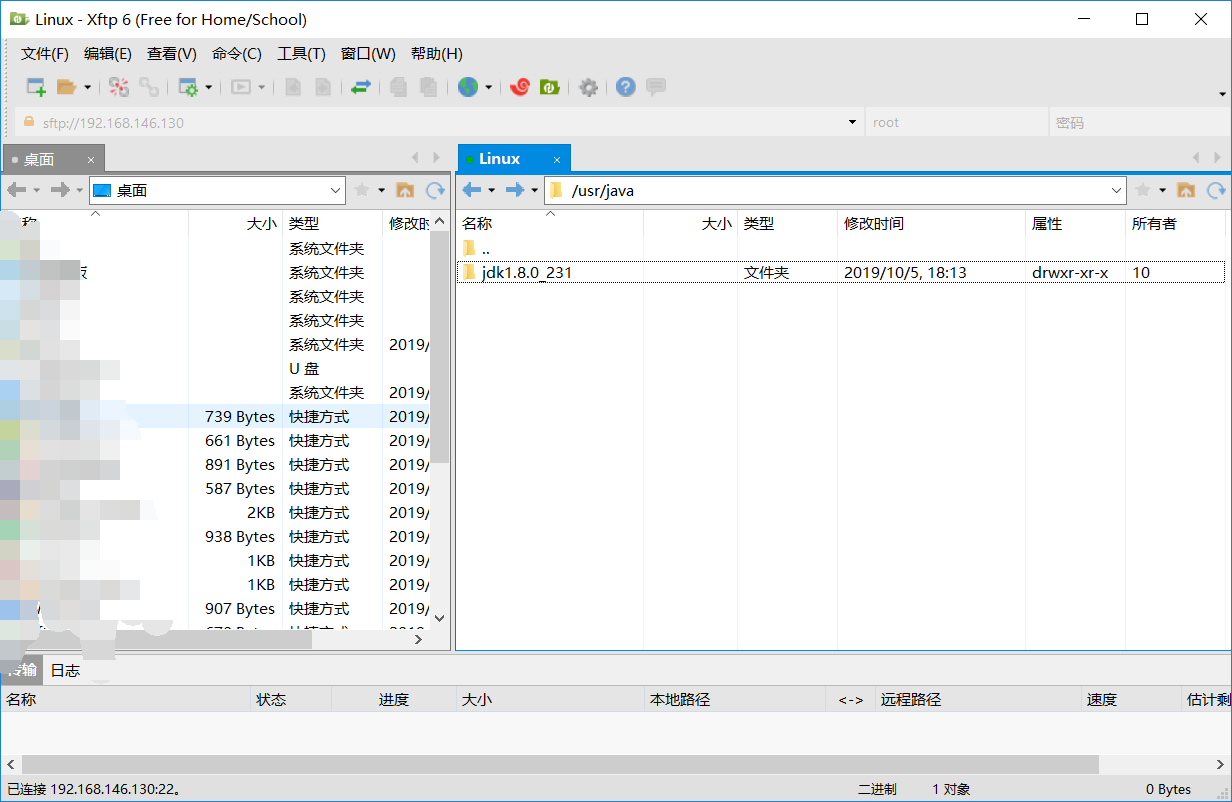The image size is (1232, 802).
Task: Sort remote files by 修改时间 column
Action: pos(931,224)
